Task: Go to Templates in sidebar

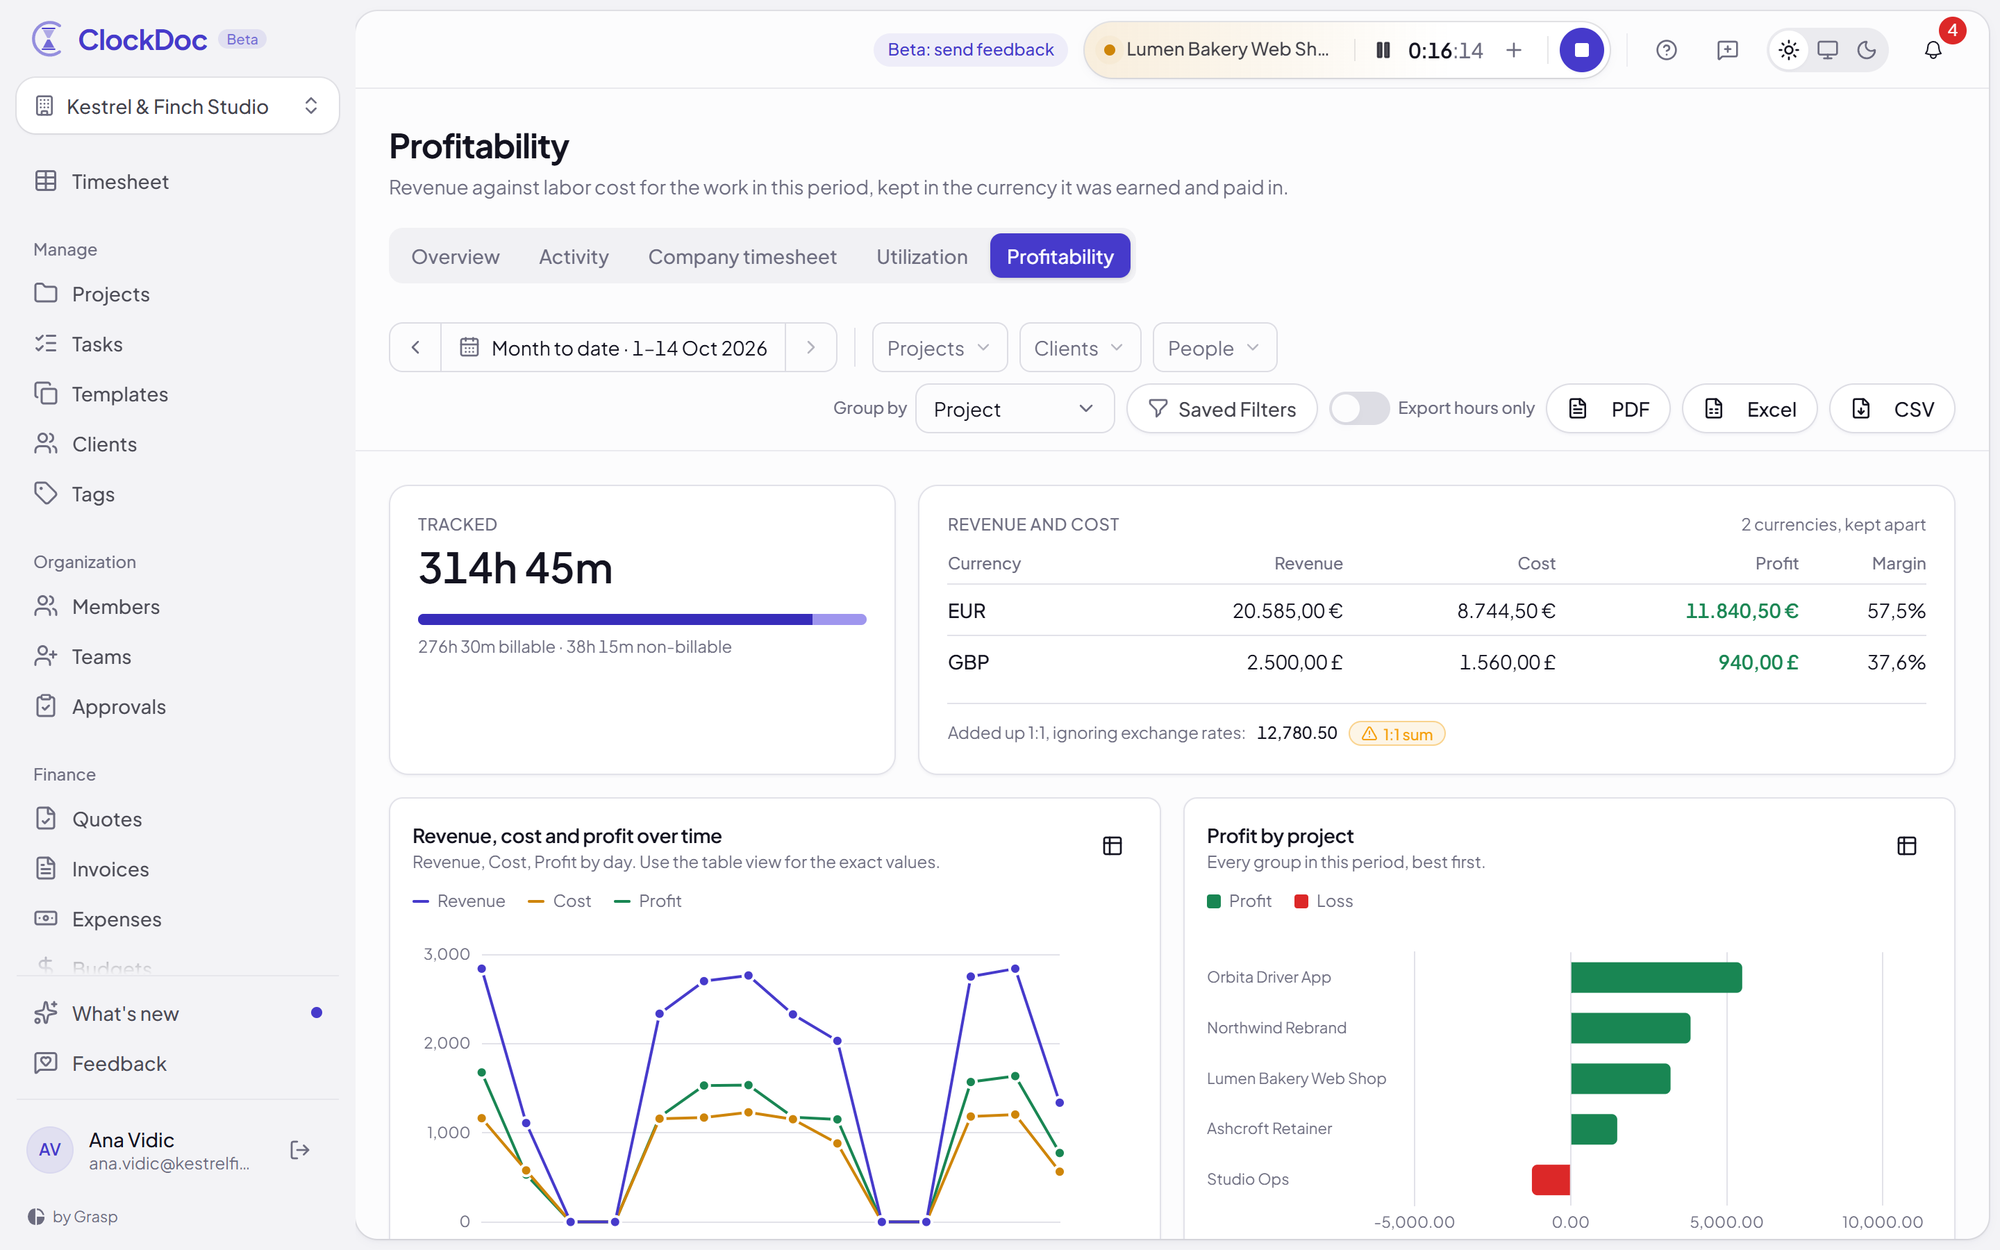Action: pyautogui.click(x=178, y=394)
